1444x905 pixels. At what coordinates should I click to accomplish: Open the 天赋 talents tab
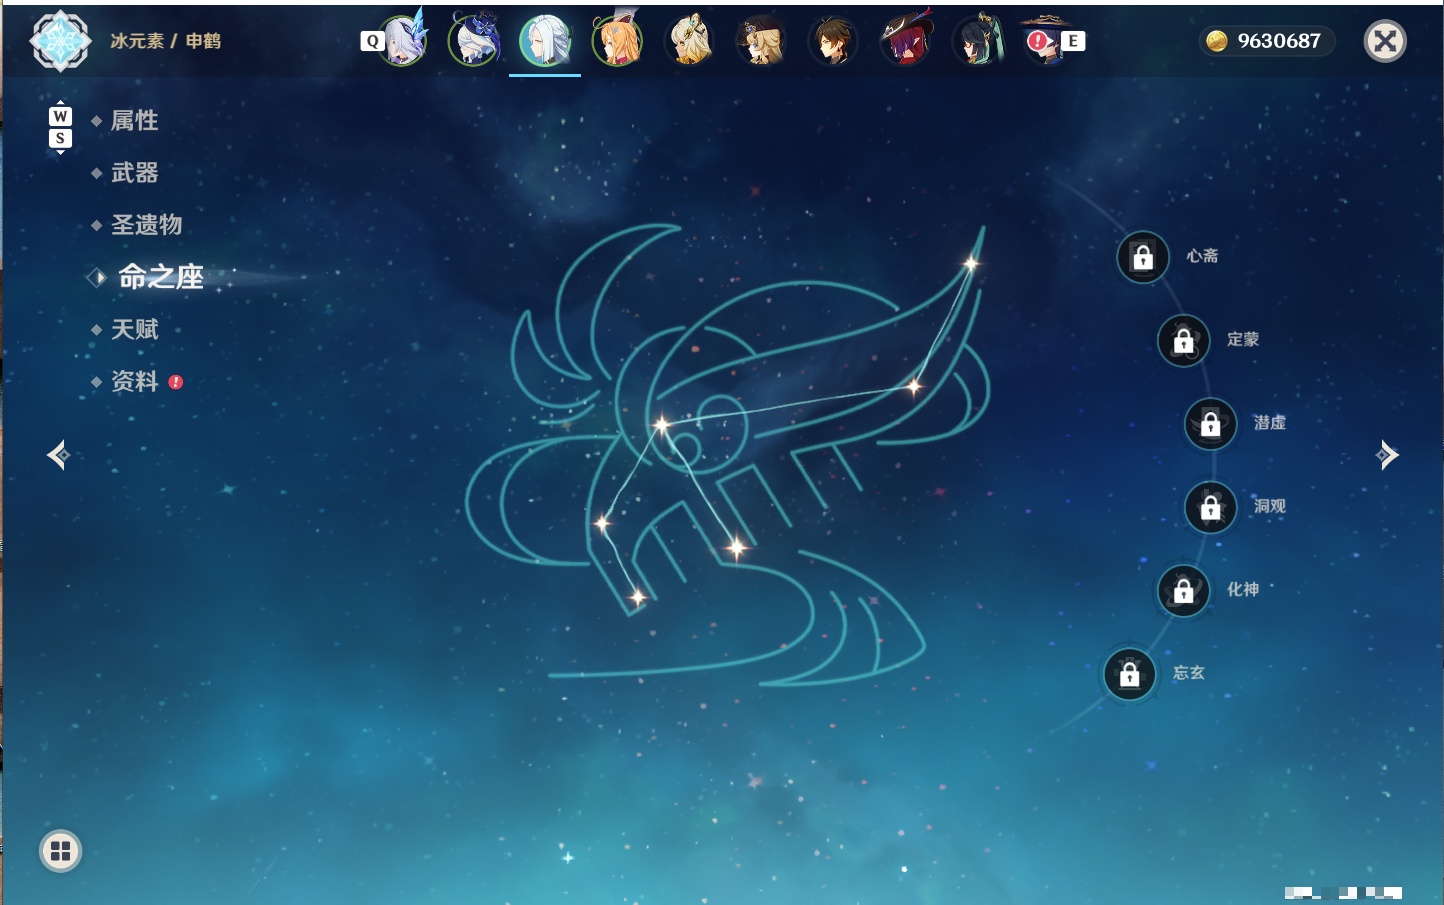134,329
